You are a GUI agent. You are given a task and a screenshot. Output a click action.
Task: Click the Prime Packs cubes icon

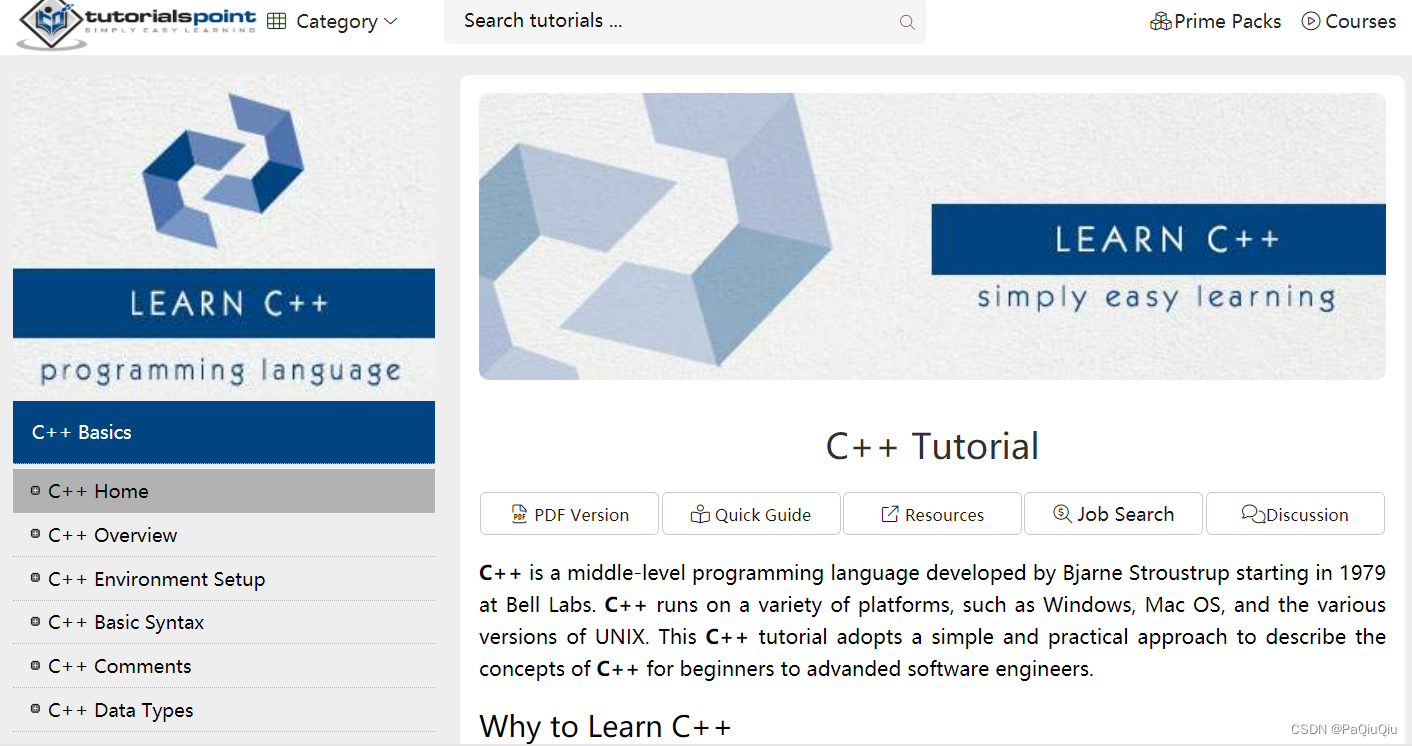[x=1161, y=21]
